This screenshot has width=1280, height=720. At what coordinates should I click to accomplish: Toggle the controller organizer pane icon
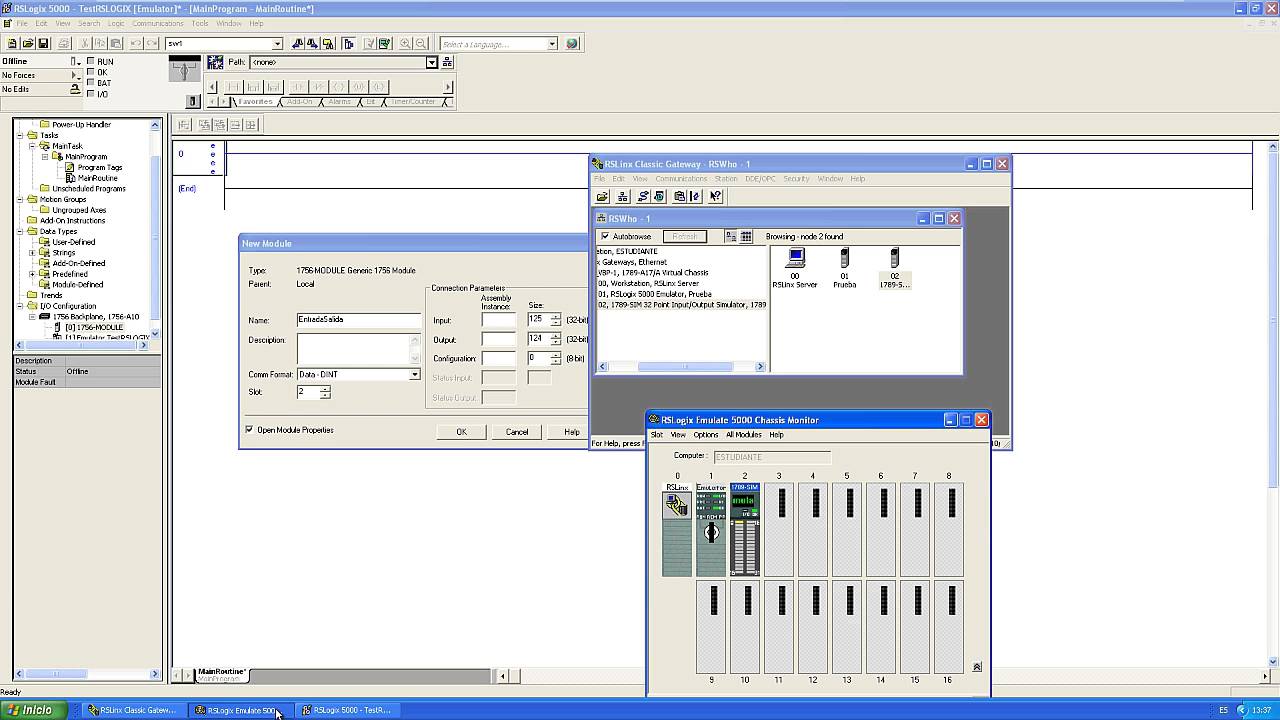click(x=348, y=44)
